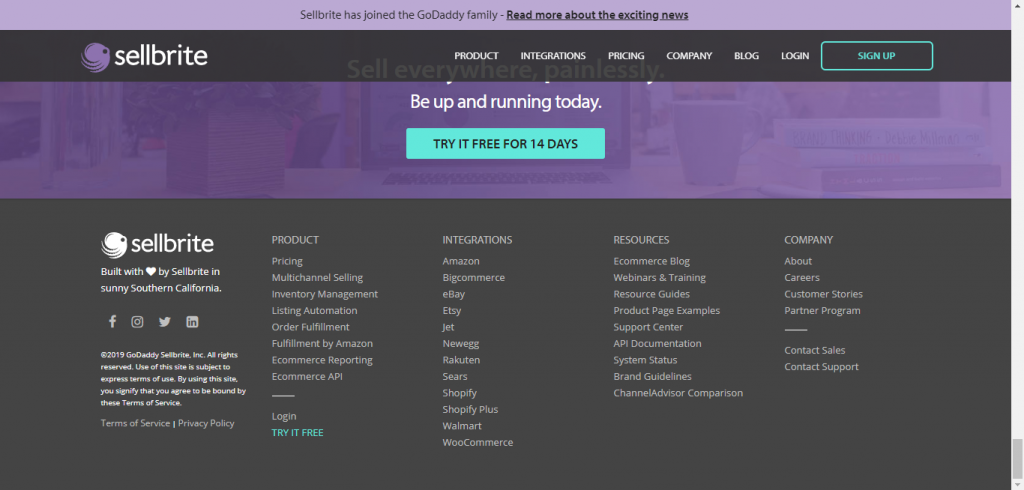Click the teal Try It Free footer link
This screenshot has width=1024, height=490.
pos(297,432)
